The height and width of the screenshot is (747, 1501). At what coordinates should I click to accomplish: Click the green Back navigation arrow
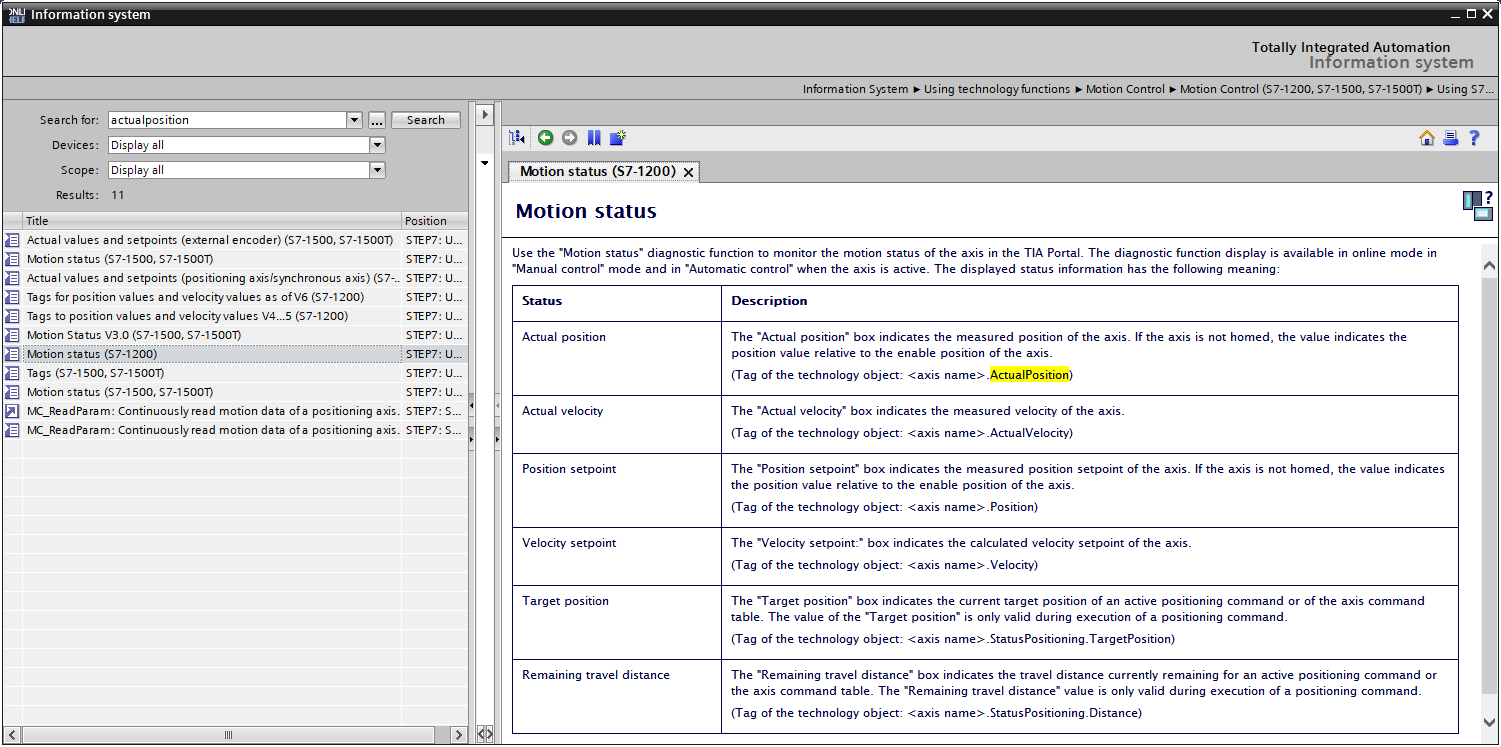point(545,138)
